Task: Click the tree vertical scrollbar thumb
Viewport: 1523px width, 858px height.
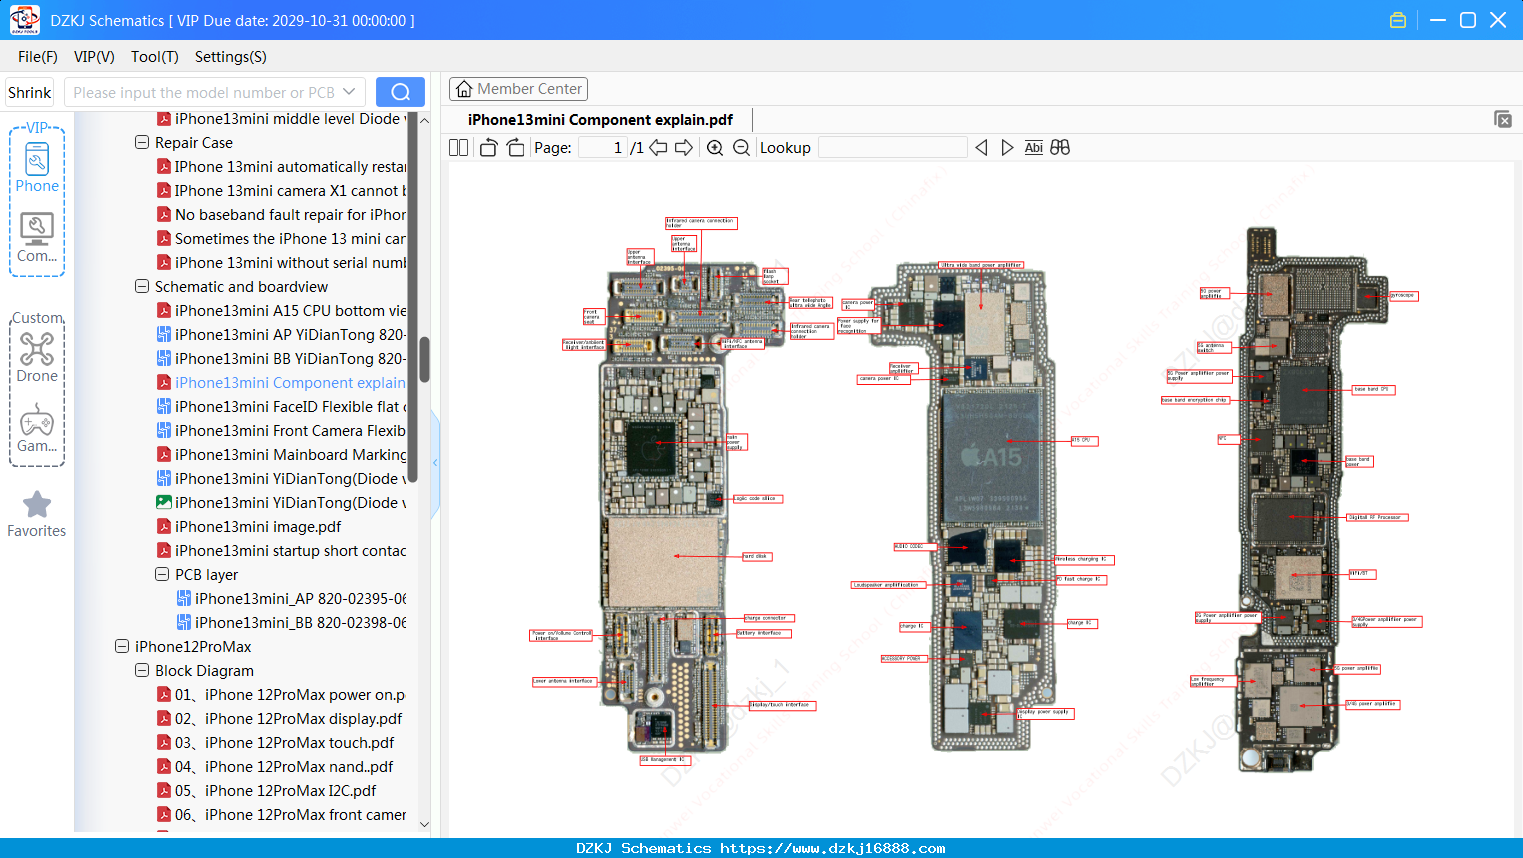Action: point(424,360)
